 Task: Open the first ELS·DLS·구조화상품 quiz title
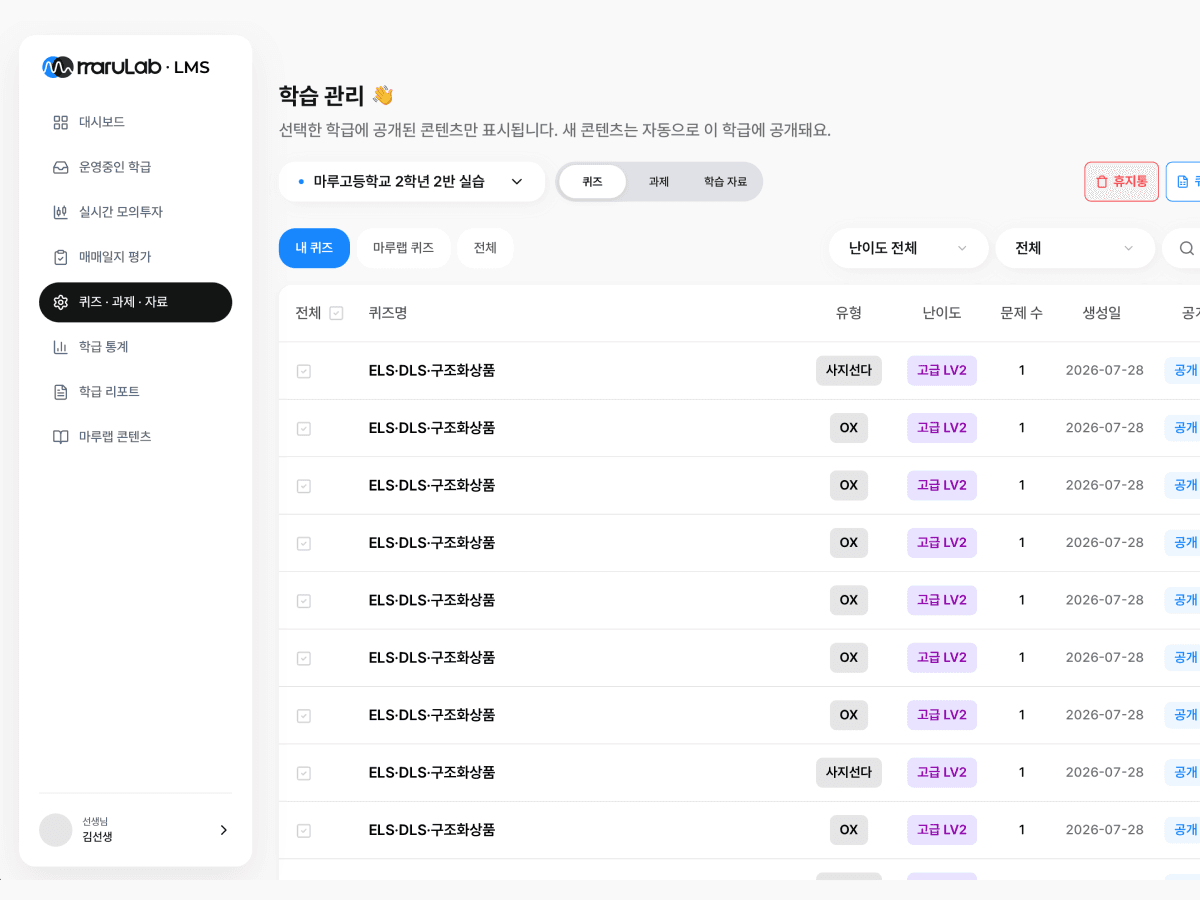point(432,370)
